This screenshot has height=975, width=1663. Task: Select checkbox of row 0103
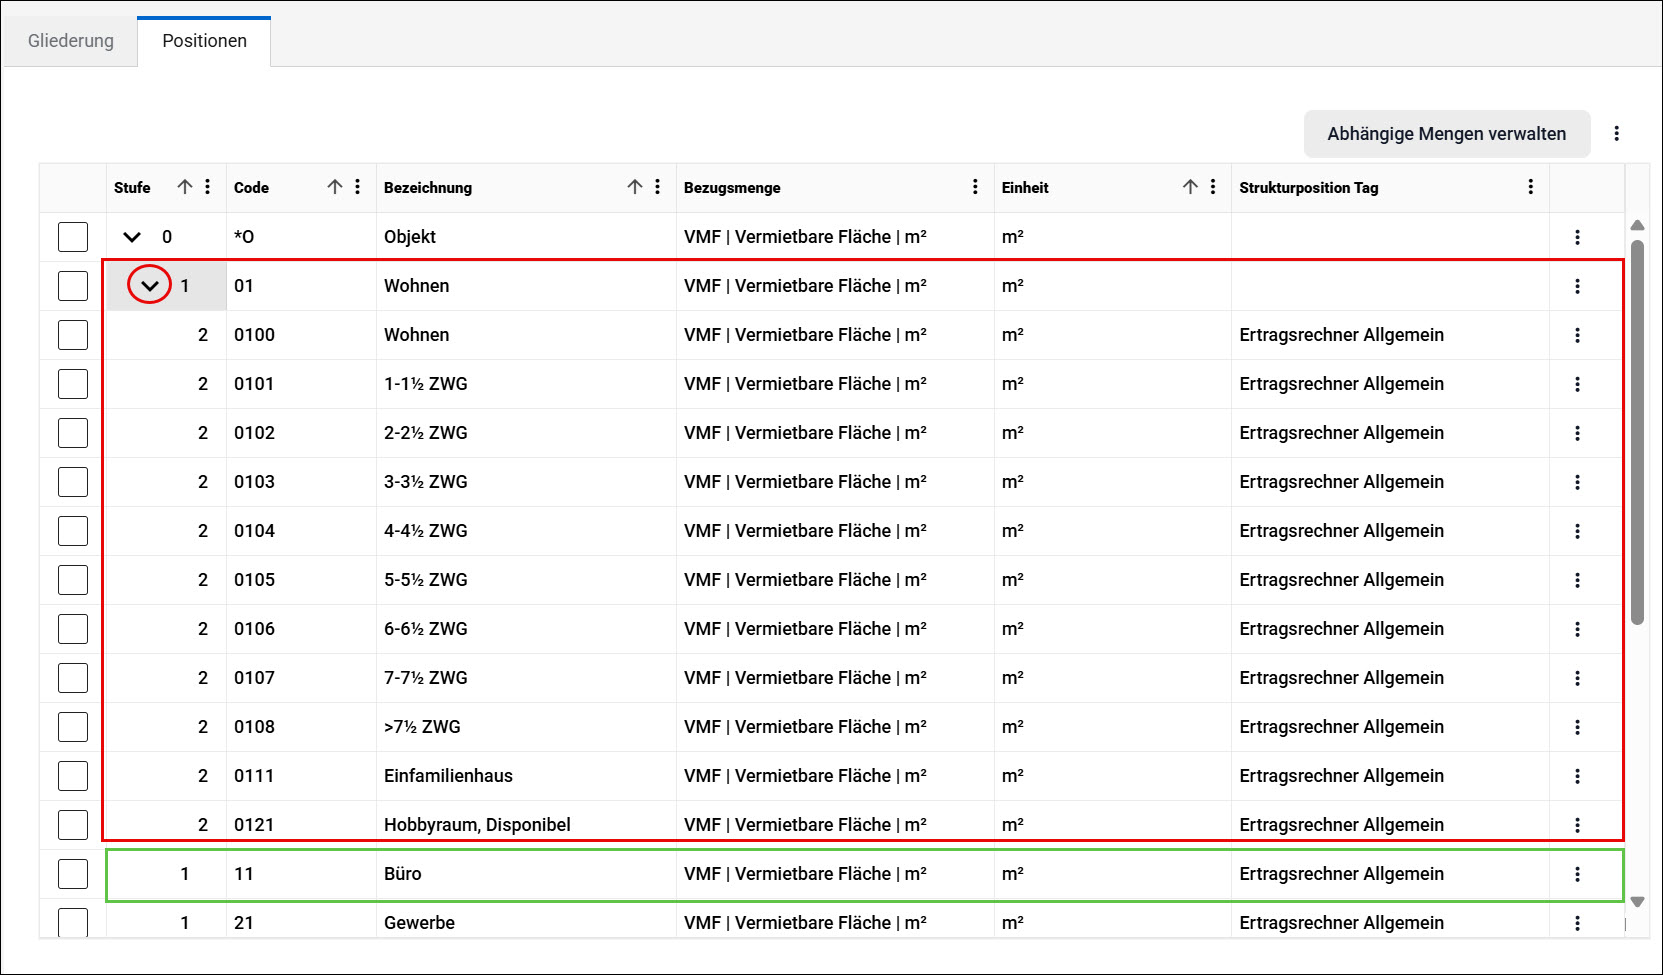[x=73, y=482]
